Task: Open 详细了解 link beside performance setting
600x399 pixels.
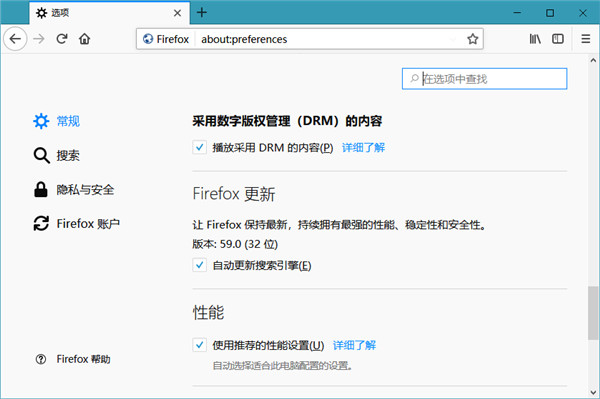Action: click(x=354, y=345)
